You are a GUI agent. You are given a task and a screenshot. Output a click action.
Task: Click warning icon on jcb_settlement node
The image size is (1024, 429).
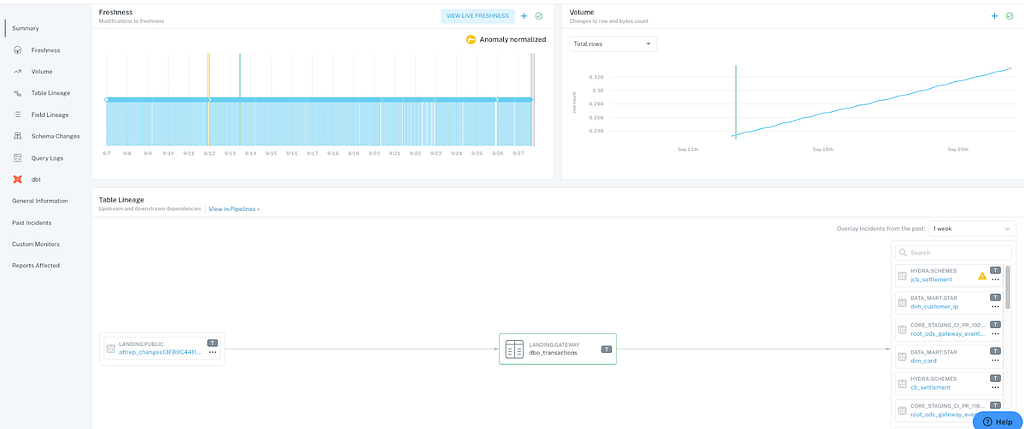982,276
